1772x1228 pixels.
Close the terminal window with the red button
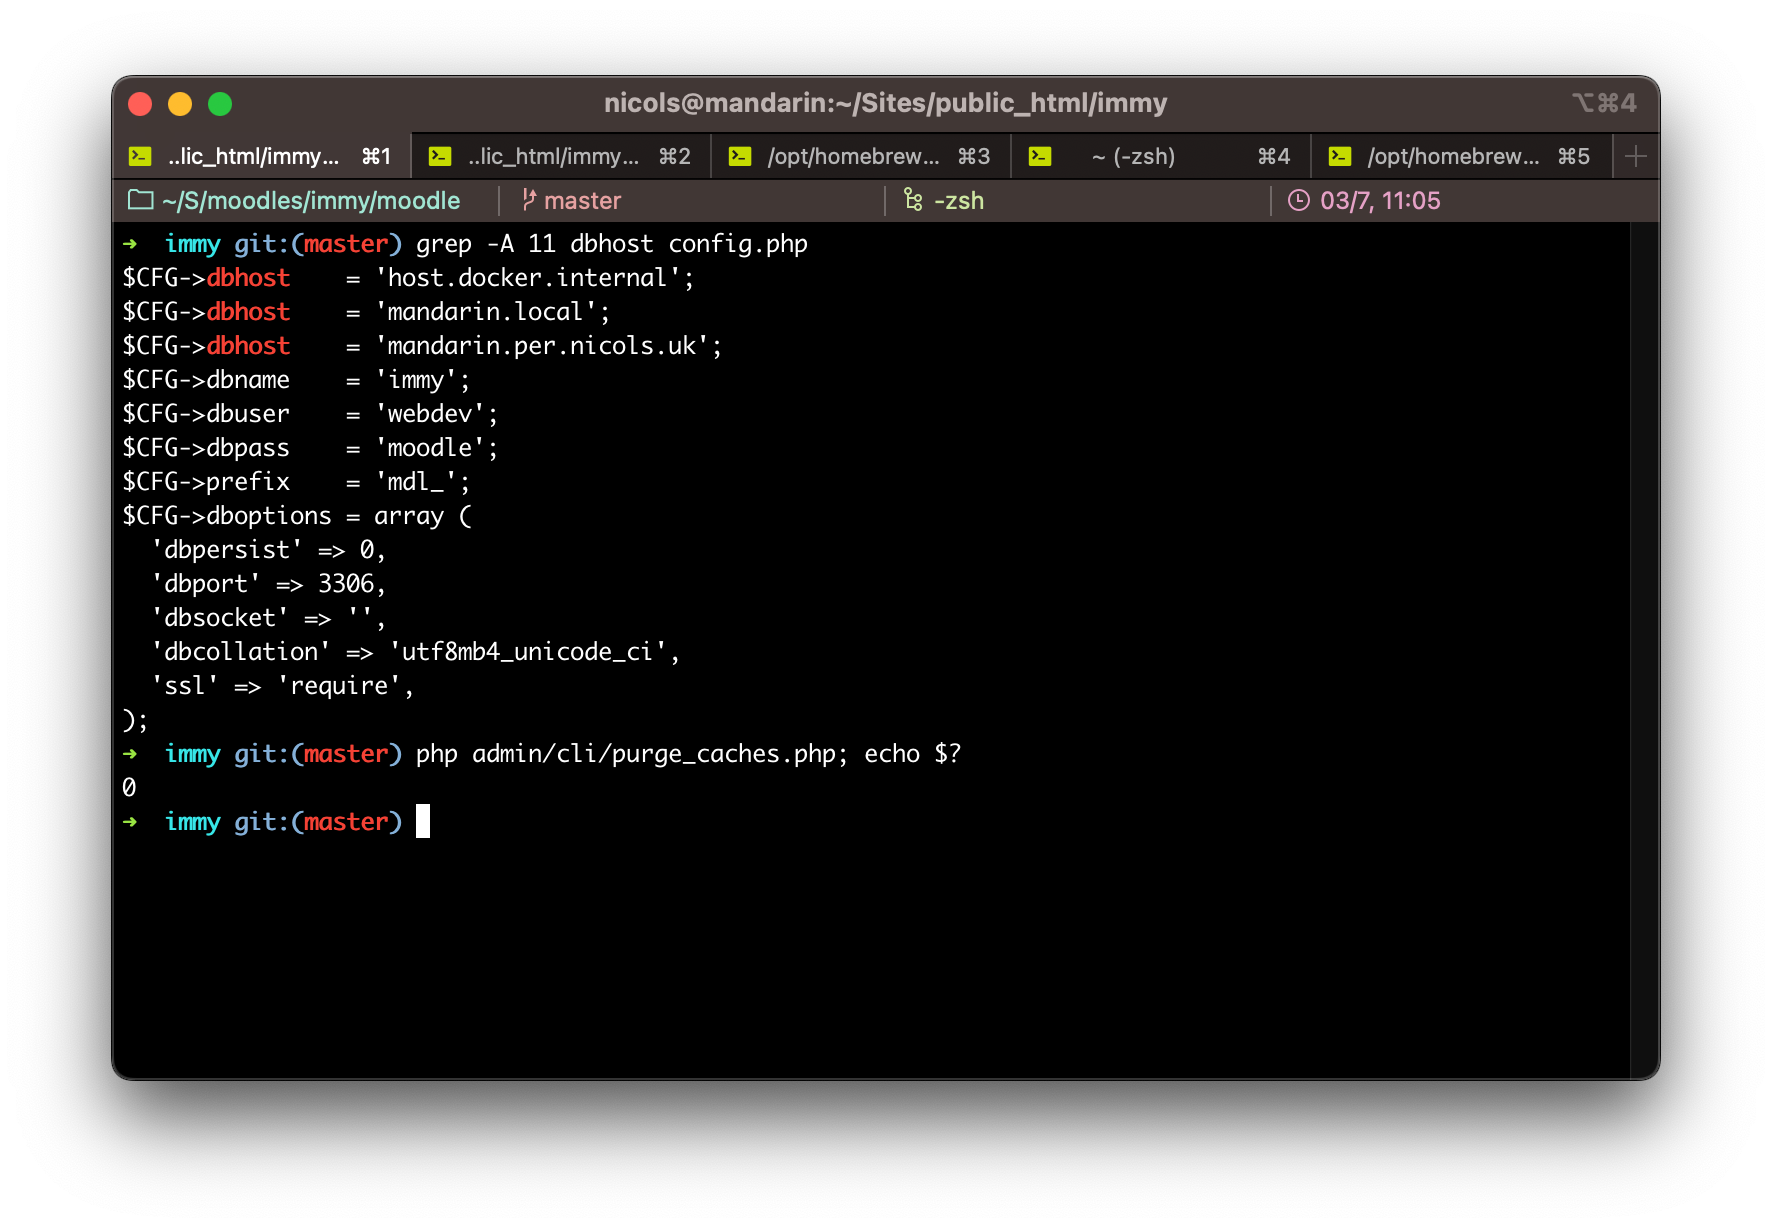pos(140,104)
